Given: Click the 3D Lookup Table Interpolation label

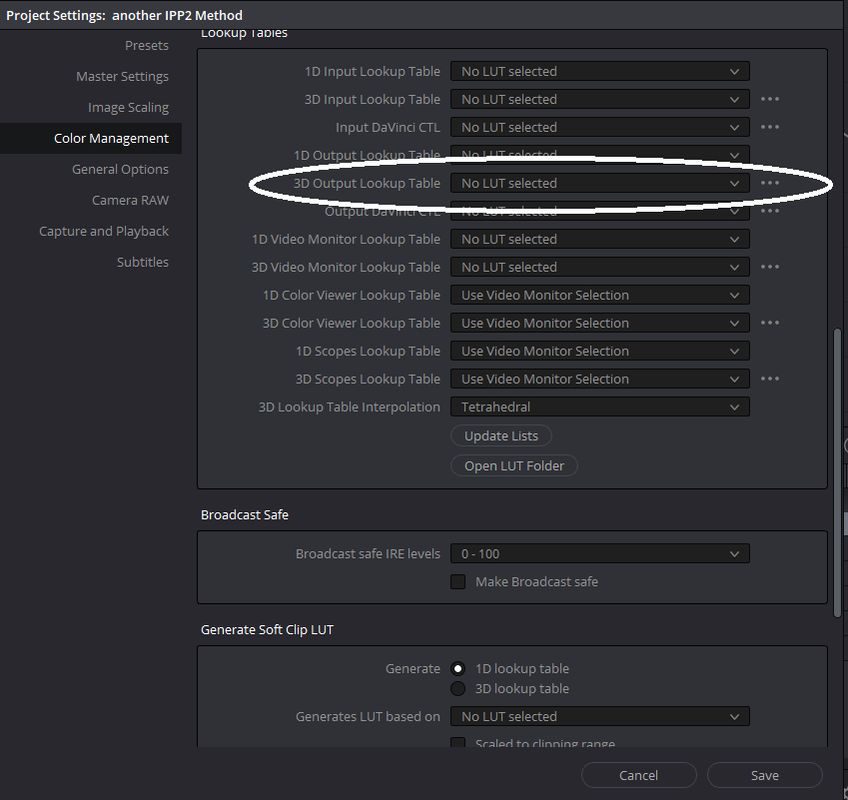Looking at the screenshot, I should [349, 407].
